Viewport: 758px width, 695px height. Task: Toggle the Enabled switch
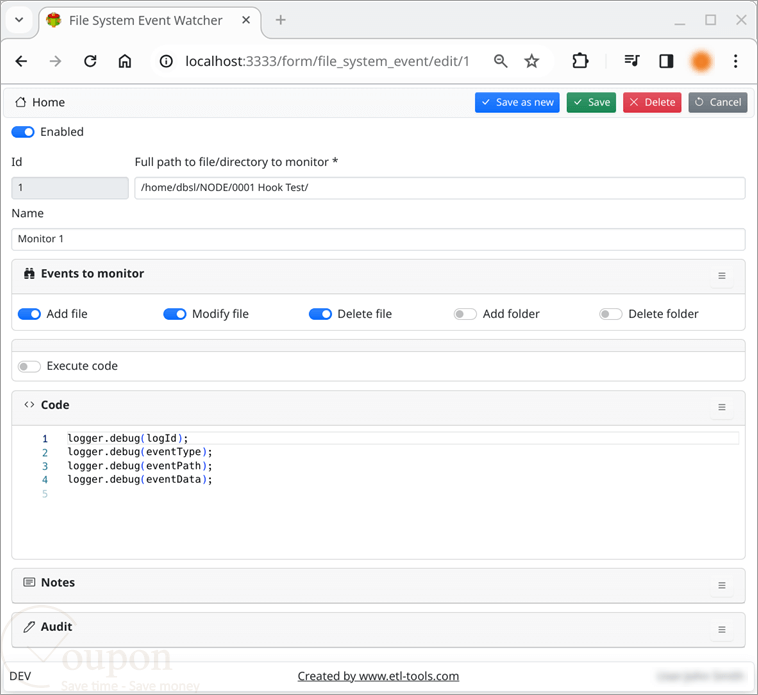point(23,132)
